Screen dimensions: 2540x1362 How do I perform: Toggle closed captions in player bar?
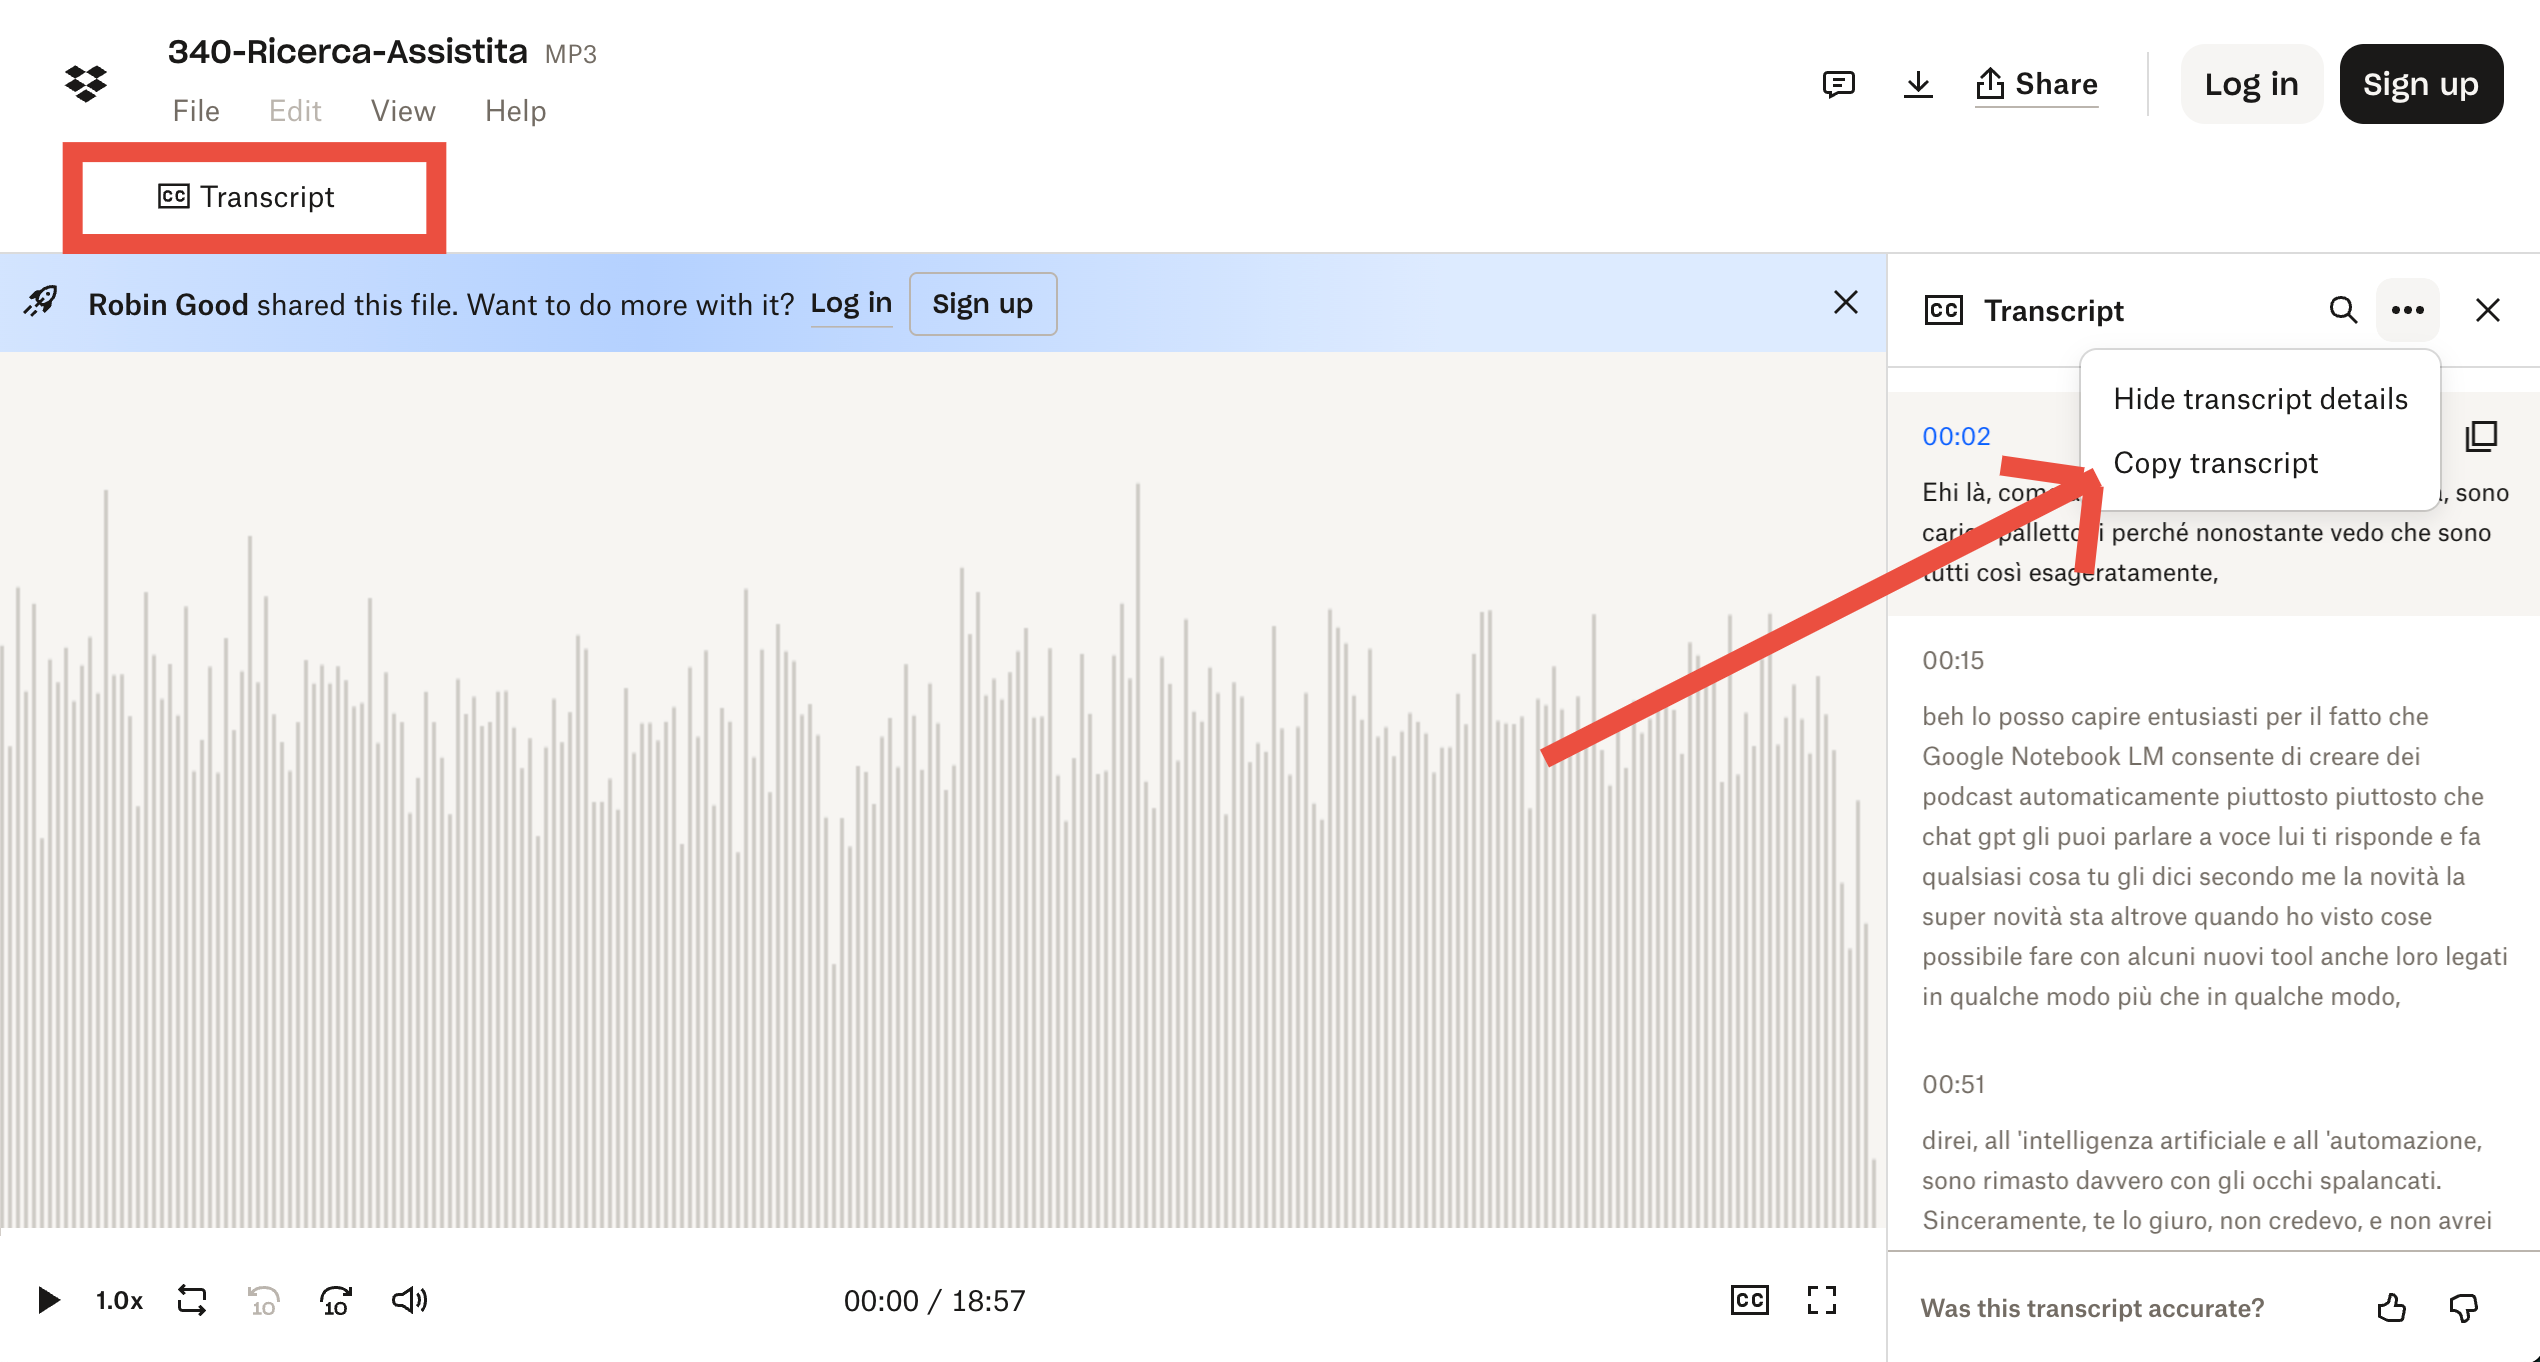click(1749, 1300)
